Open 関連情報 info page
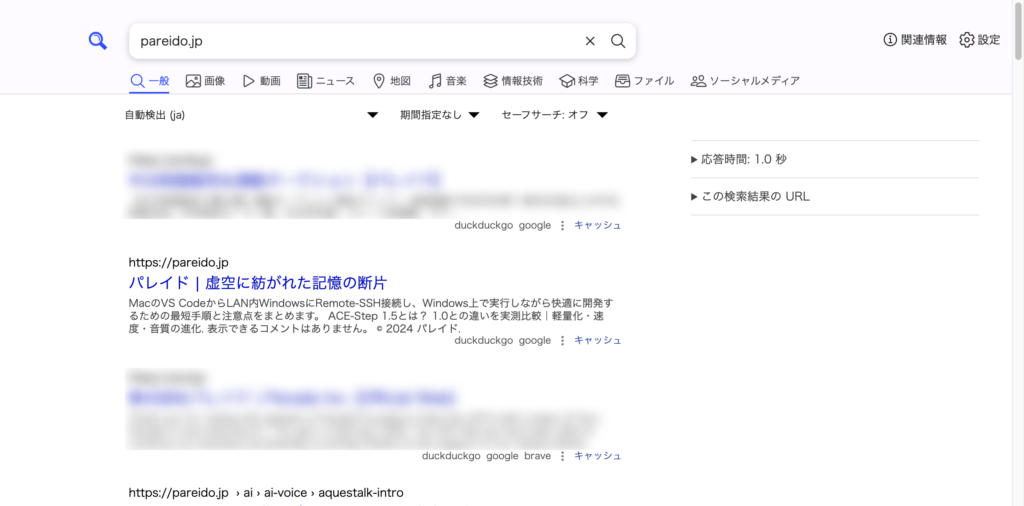Viewport: 1024px width, 506px height. (x=915, y=40)
